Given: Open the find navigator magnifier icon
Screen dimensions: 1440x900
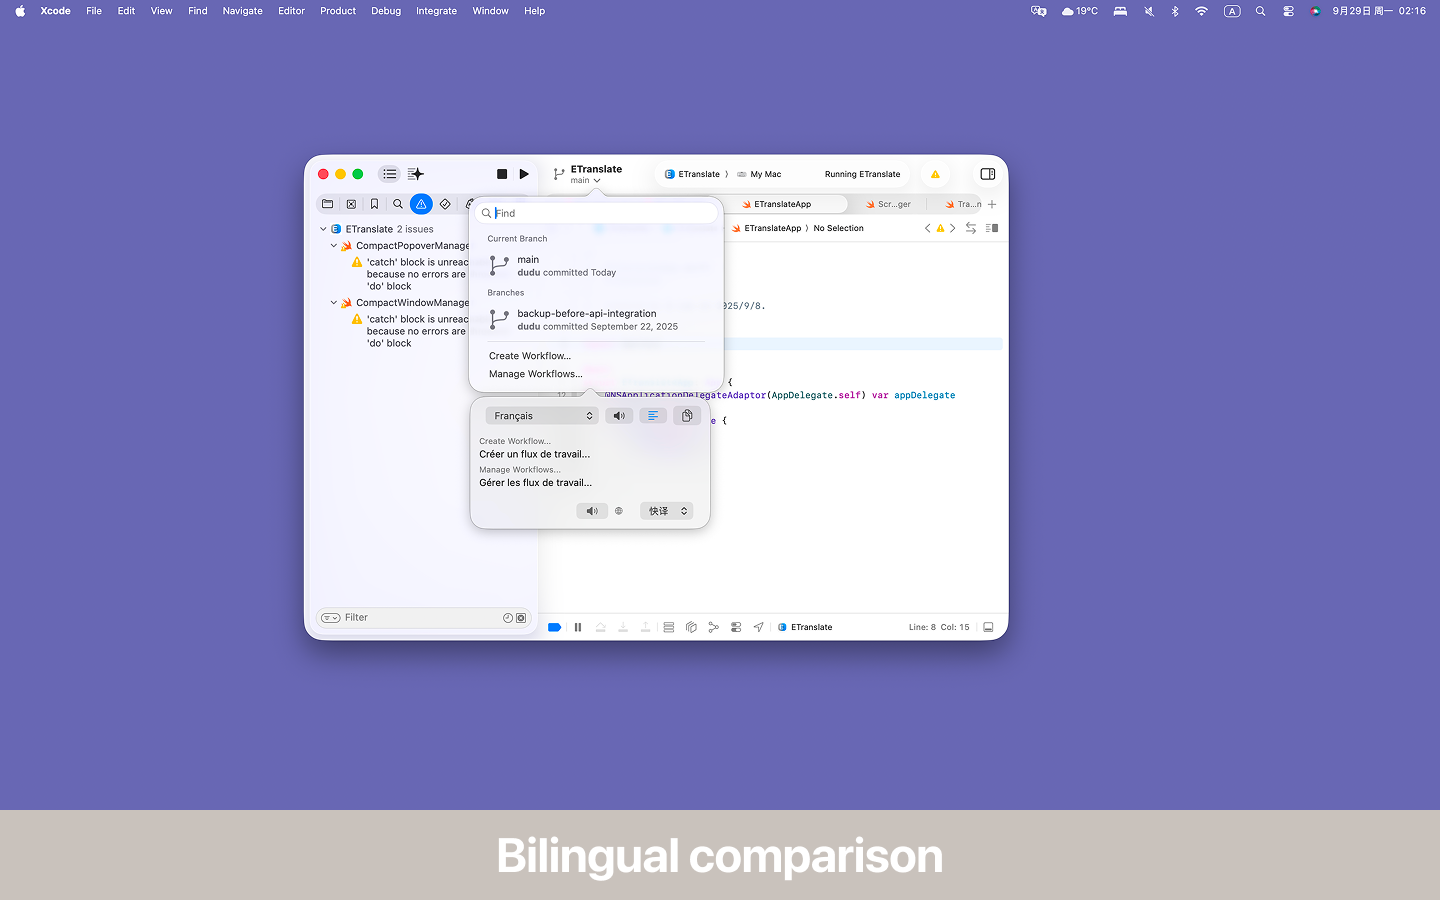Looking at the screenshot, I should coord(398,204).
